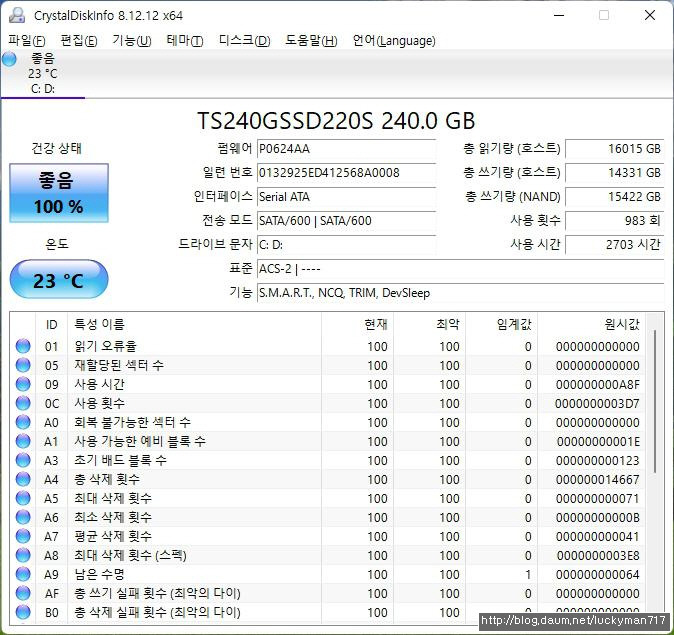This screenshot has height=635, width=674.
Task: Click the TS240GSSD220S 240.0 GB disk title
Action: 336,120
